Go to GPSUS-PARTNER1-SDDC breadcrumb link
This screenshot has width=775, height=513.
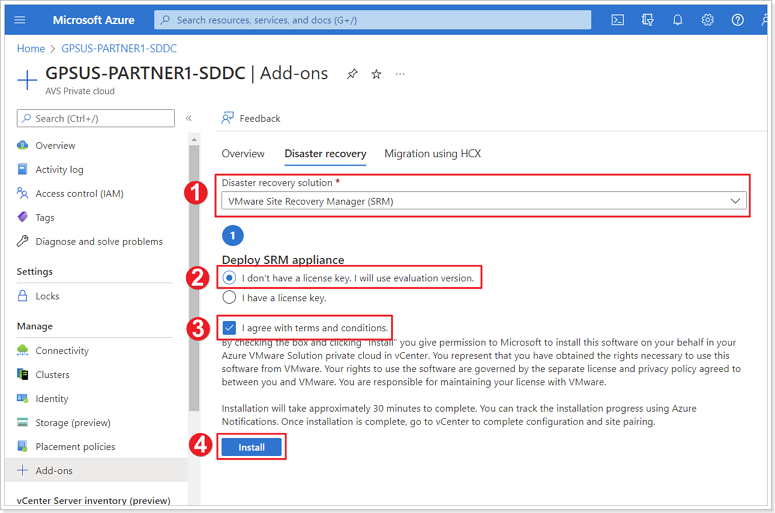[119, 48]
